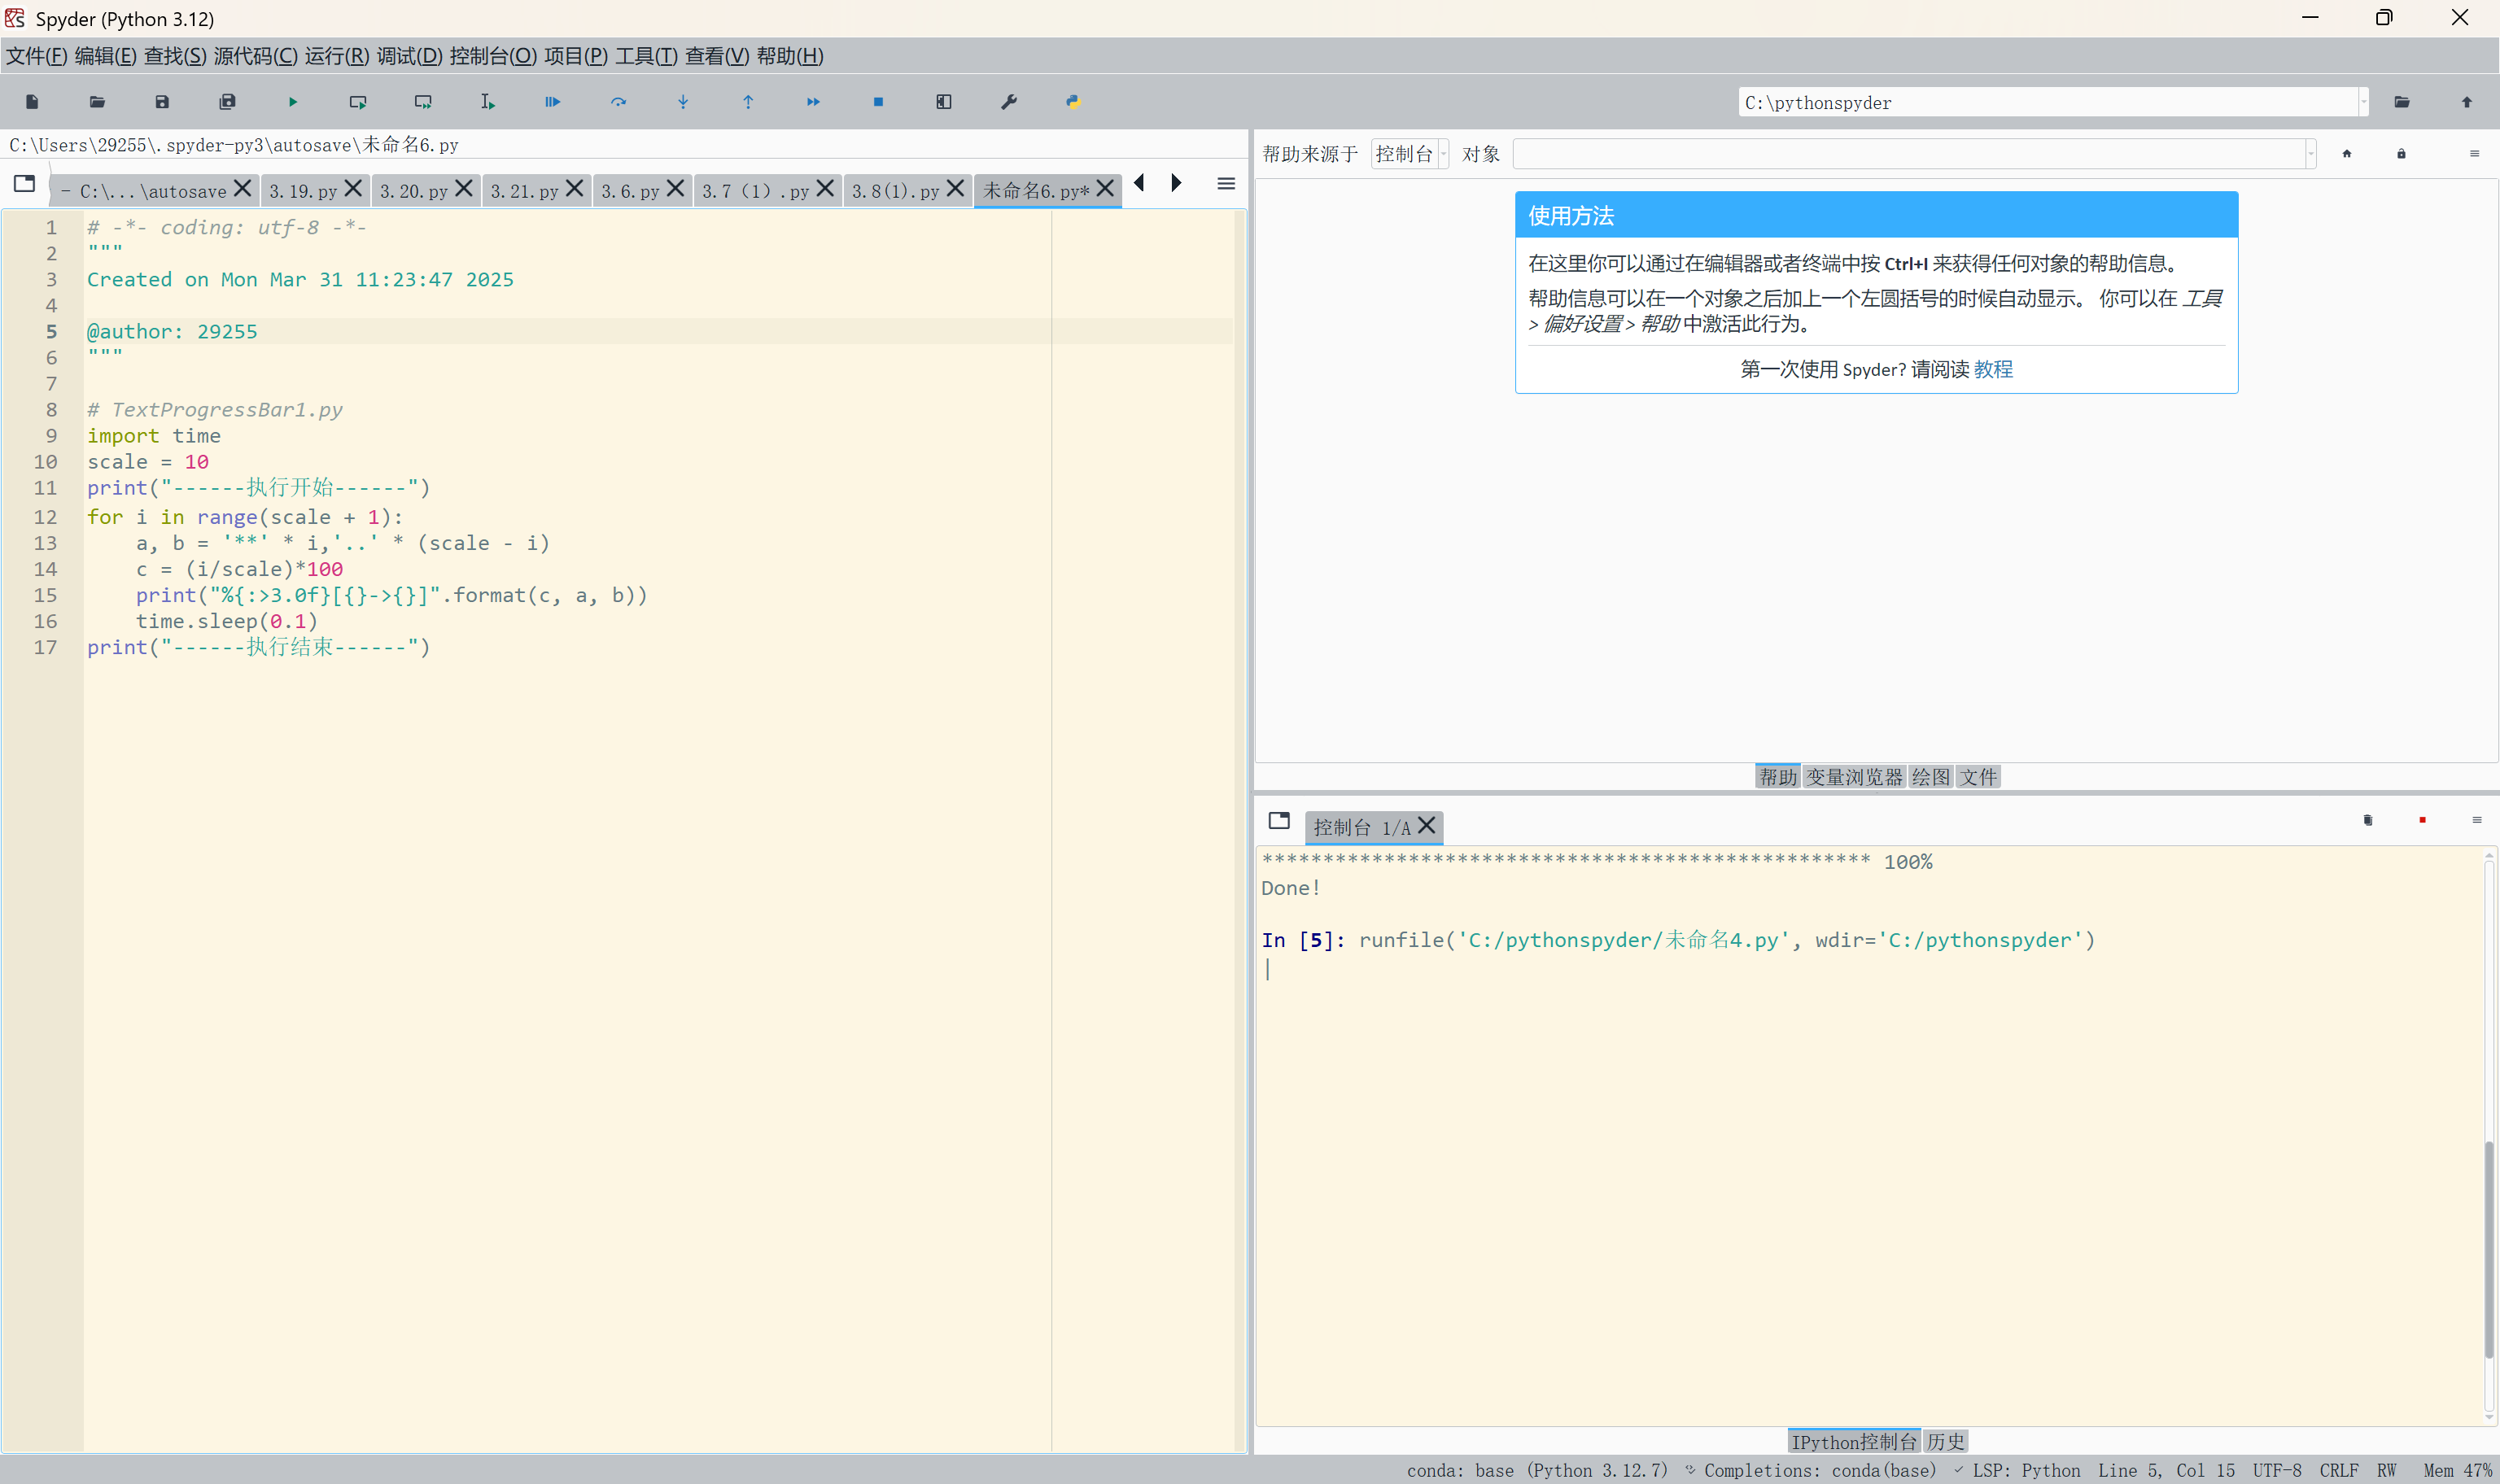Viewport: 2500px width, 1484px height.
Task: Open the 教程 tutorial link
Action: pyautogui.click(x=1992, y=369)
